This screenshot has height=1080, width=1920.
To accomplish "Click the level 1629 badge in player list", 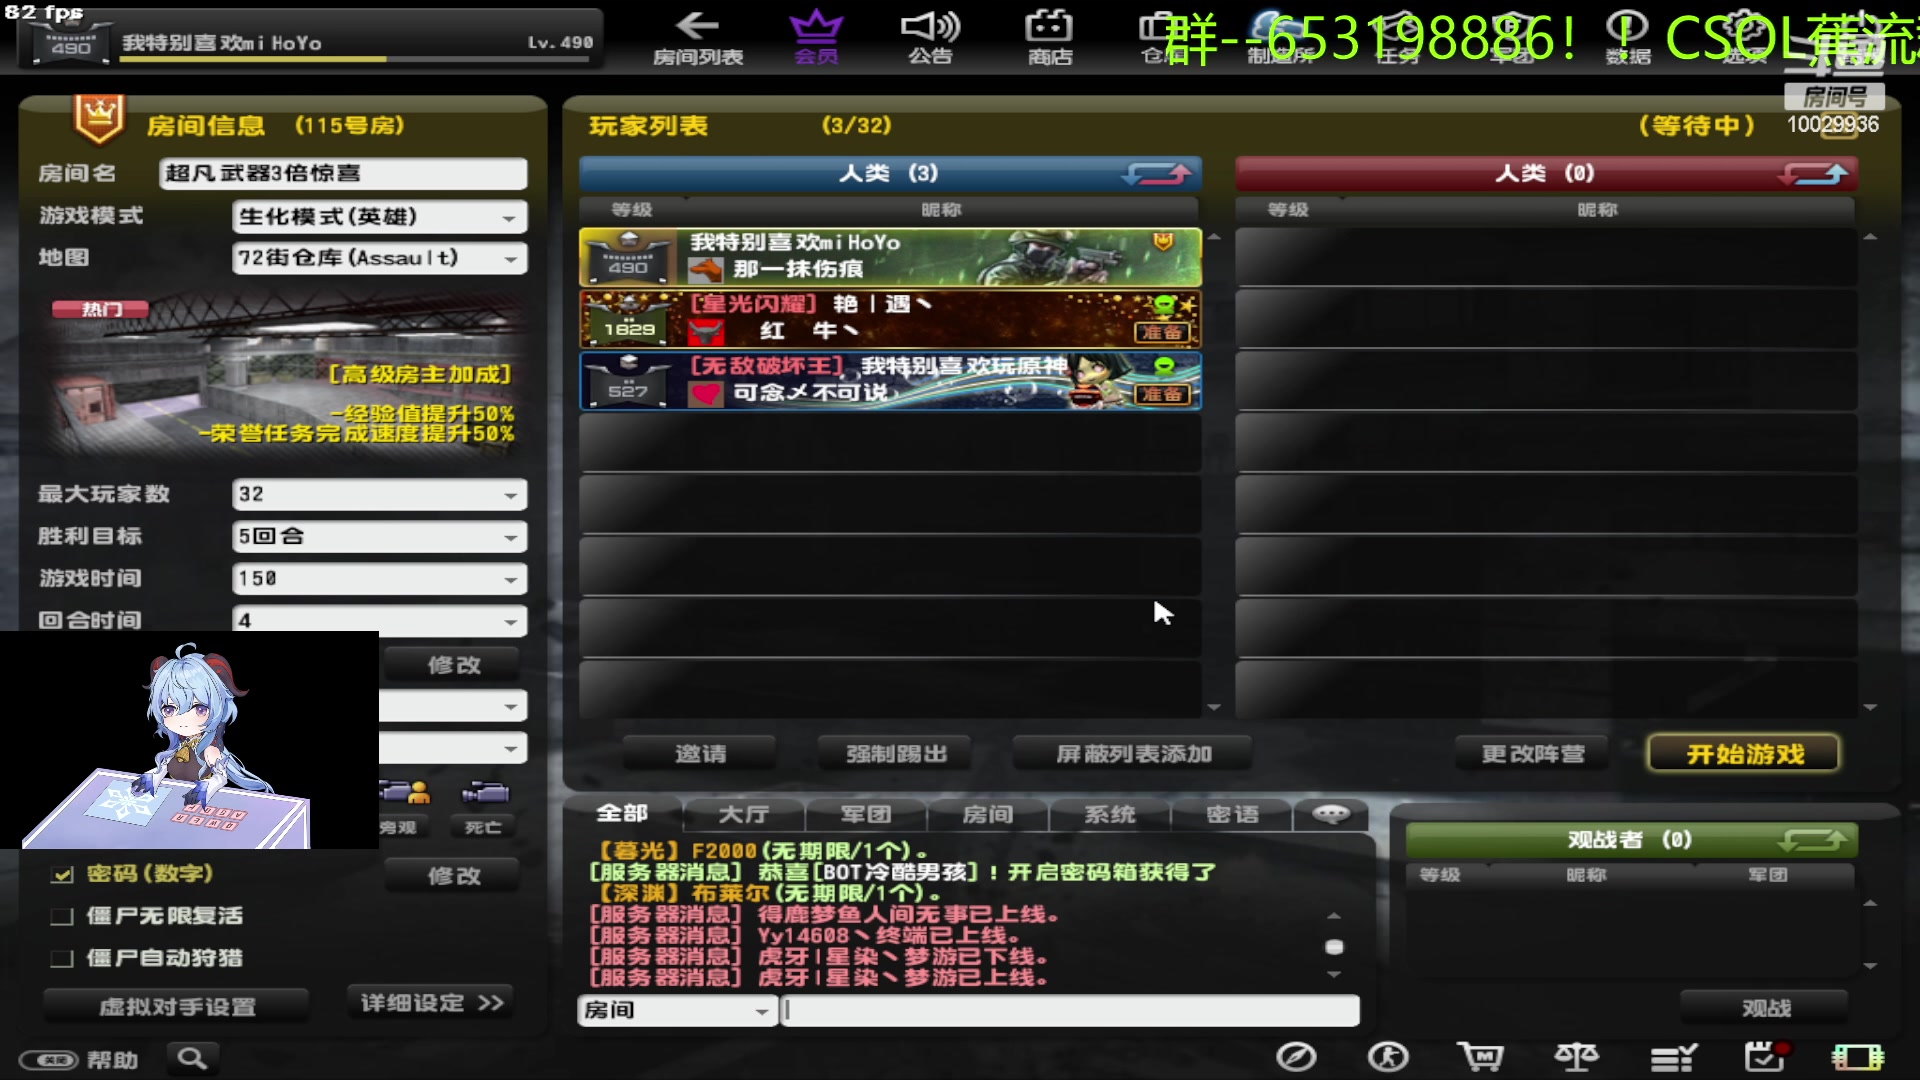I will (629, 320).
